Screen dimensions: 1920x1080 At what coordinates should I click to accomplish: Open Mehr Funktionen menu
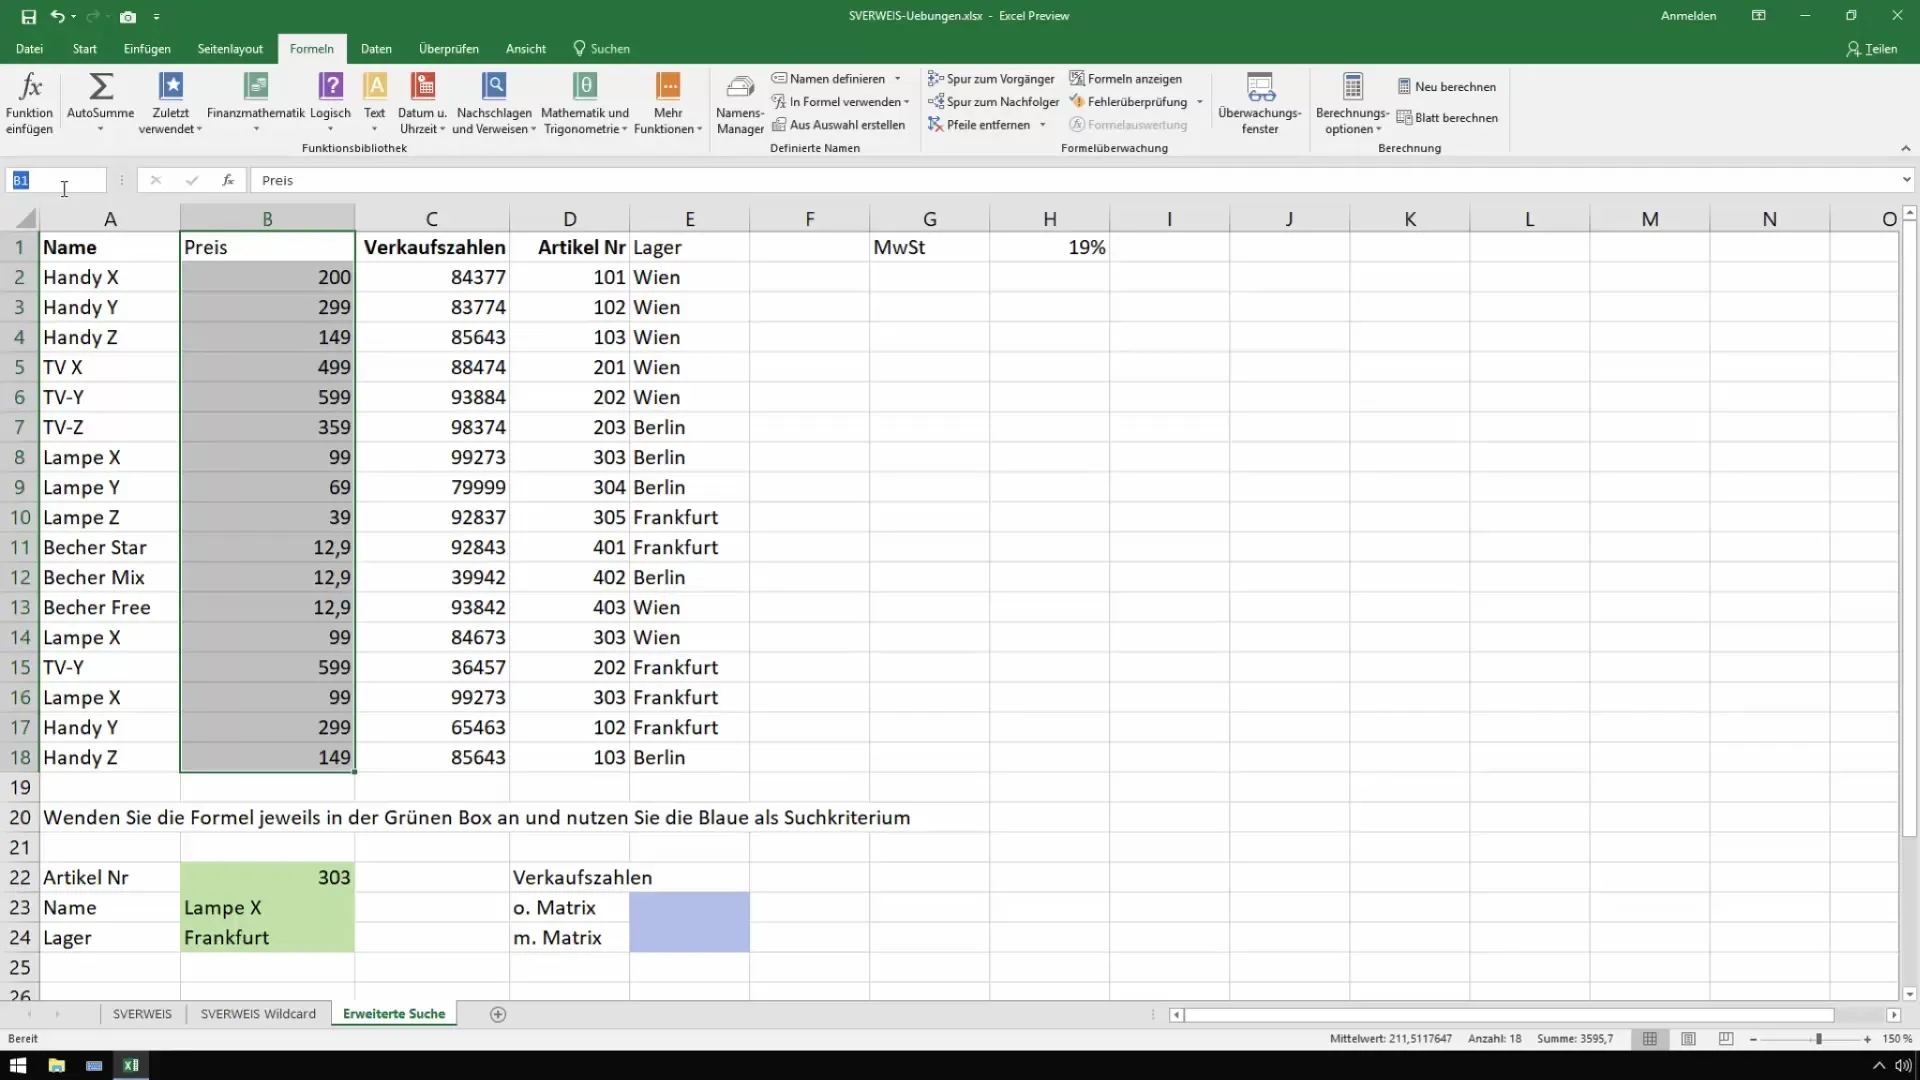click(x=668, y=102)
